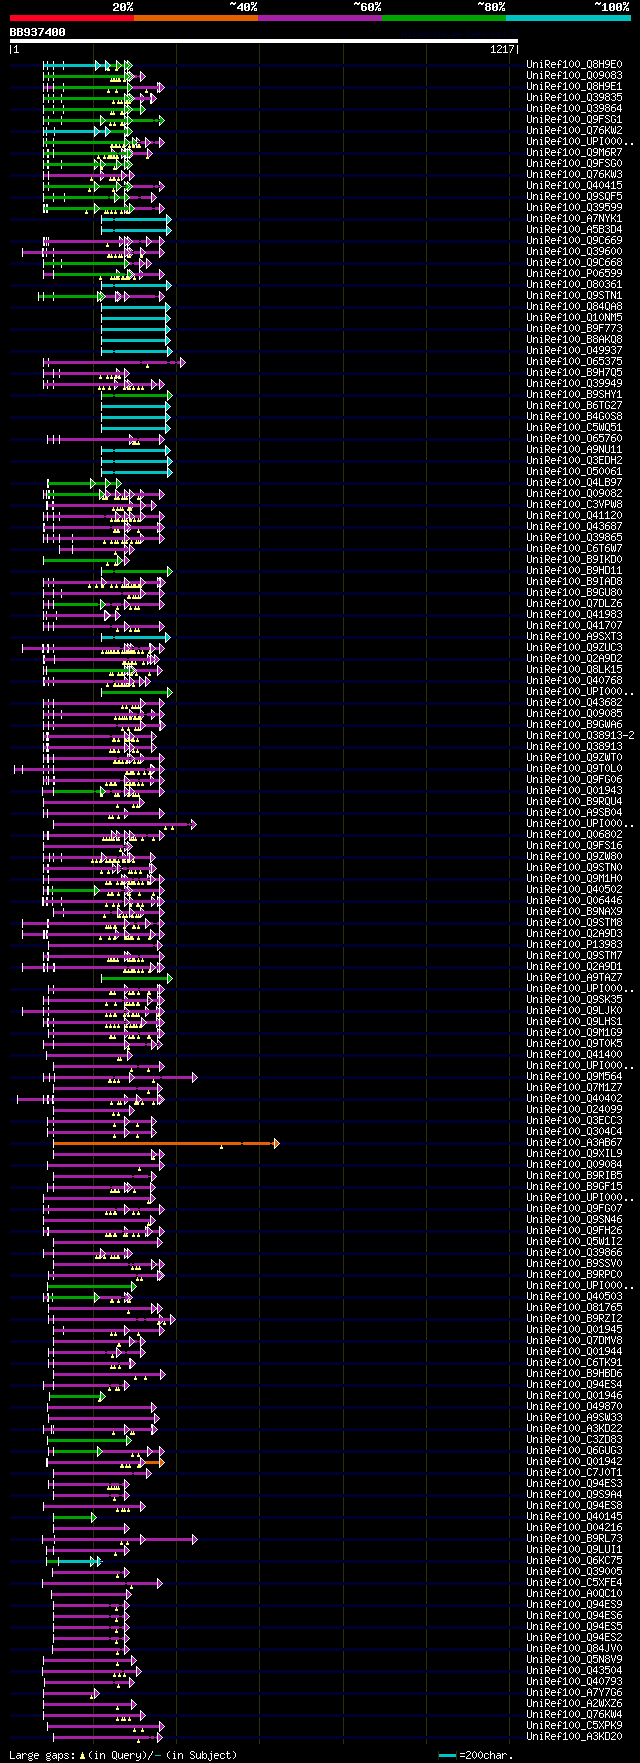
Task: Click the UniRef100_O81765 label
Action: point(574,1308)
